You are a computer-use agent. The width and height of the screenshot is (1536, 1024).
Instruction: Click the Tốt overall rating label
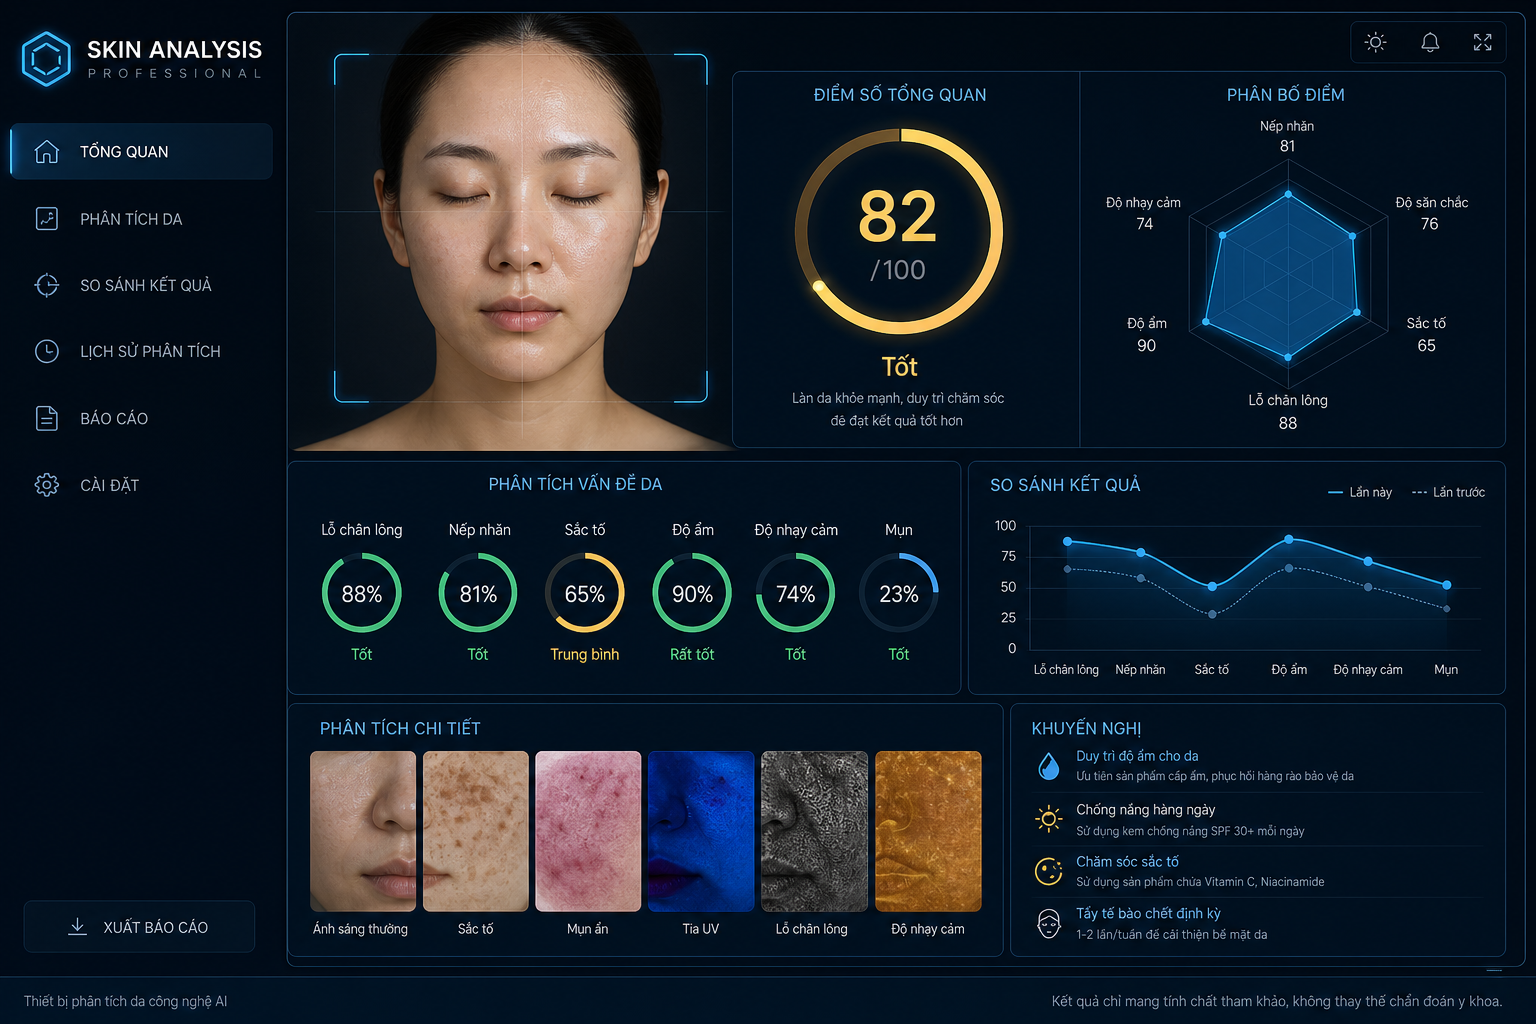[x=899, y=367]
